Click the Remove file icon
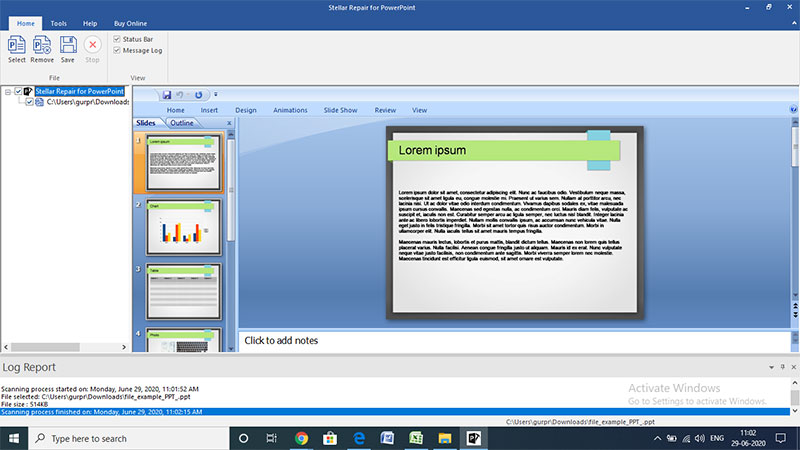Viewport: 800px width, 450px height. pos(42,45)
